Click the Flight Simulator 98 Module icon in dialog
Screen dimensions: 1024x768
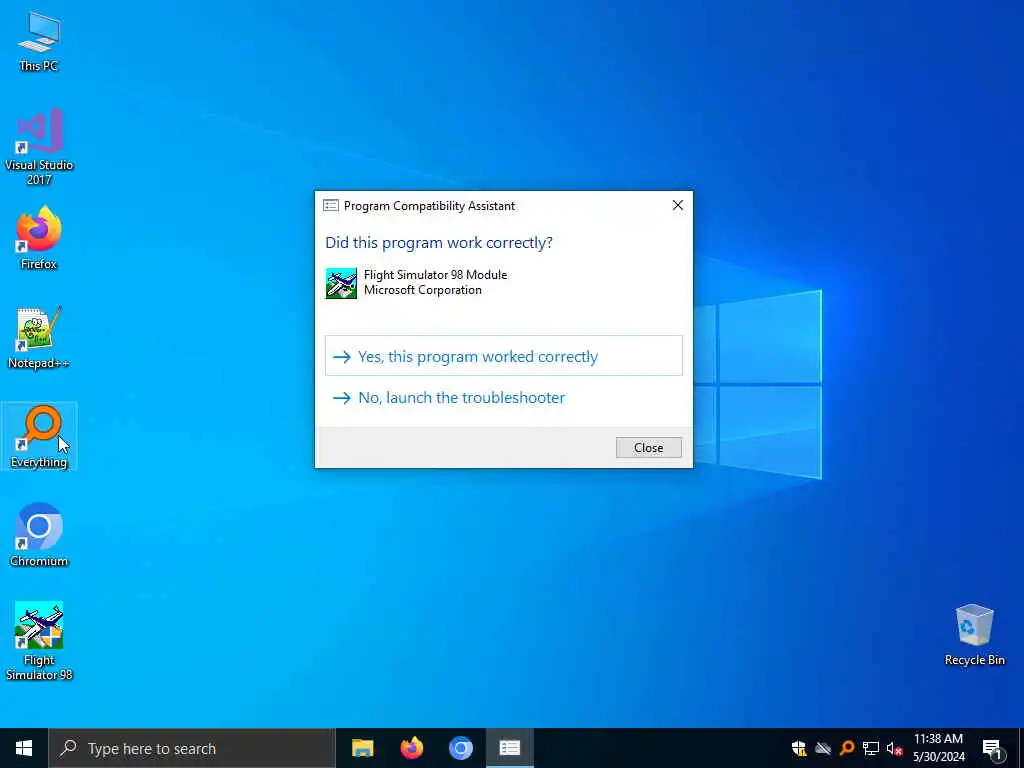(x=341, y=283)
